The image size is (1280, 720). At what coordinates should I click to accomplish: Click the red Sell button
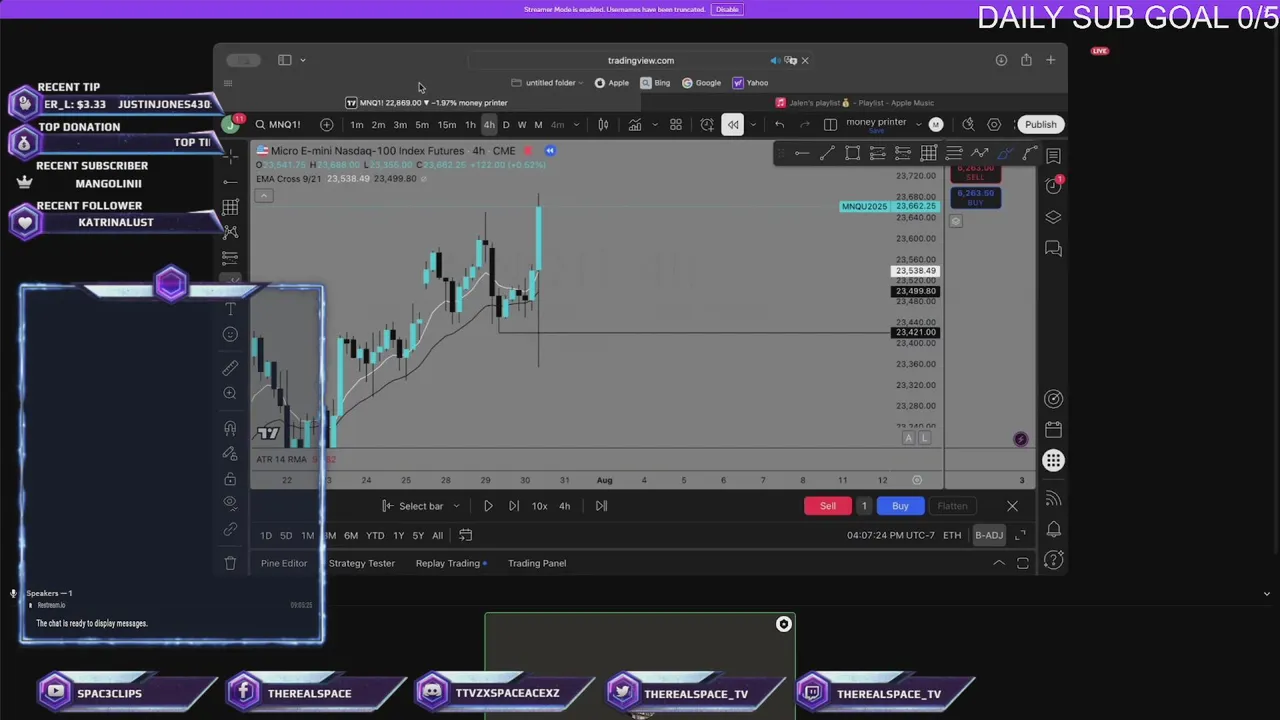(x=828, y=506)
